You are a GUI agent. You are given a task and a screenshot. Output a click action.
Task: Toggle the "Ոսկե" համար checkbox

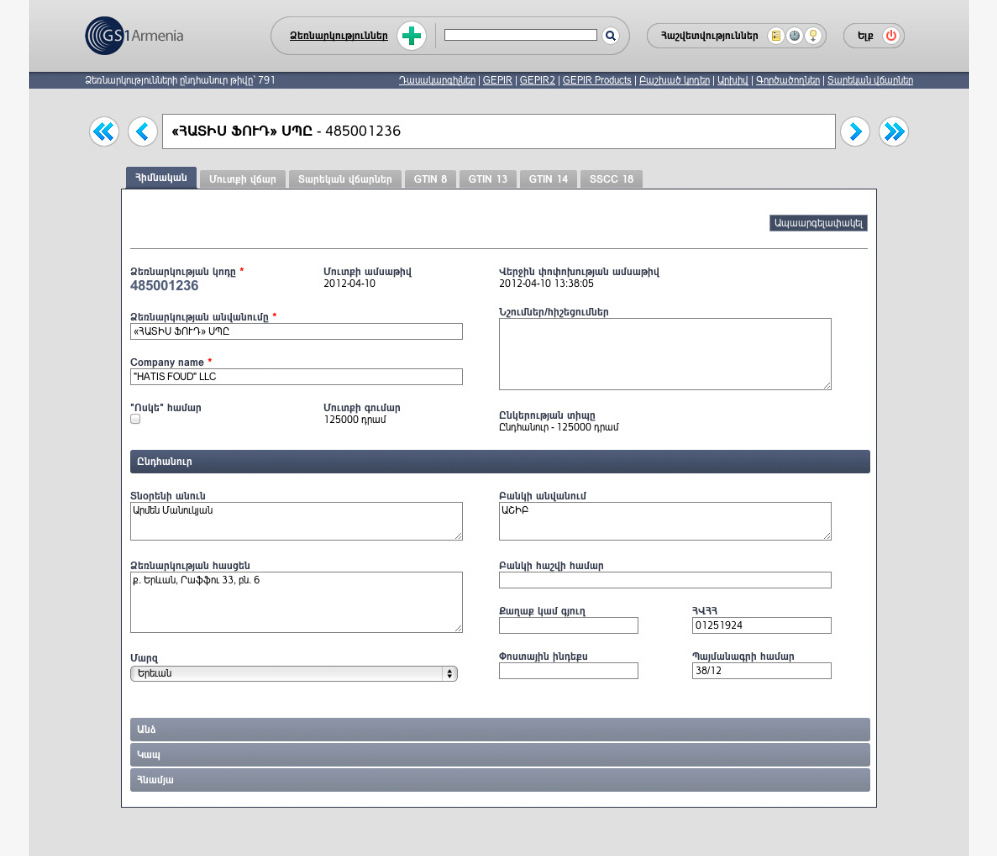135,419
